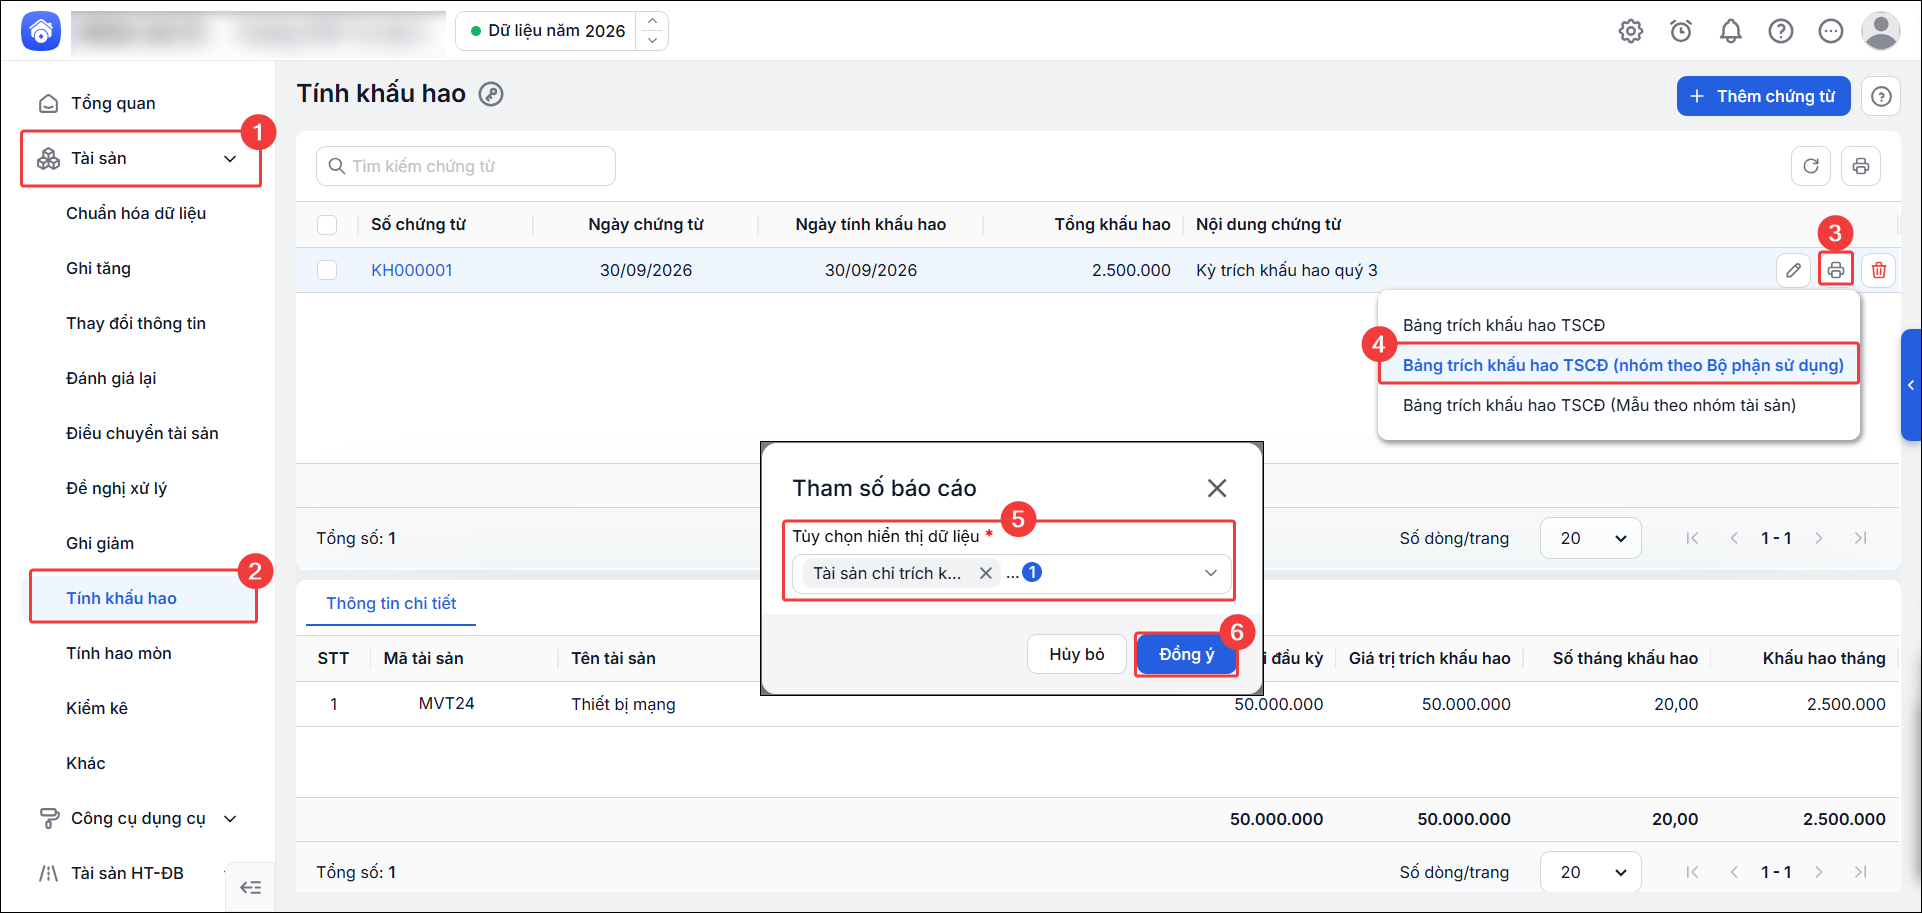
Task: Delete voucher KH000001 with trash icon
Action: (x=1879, y=270)
